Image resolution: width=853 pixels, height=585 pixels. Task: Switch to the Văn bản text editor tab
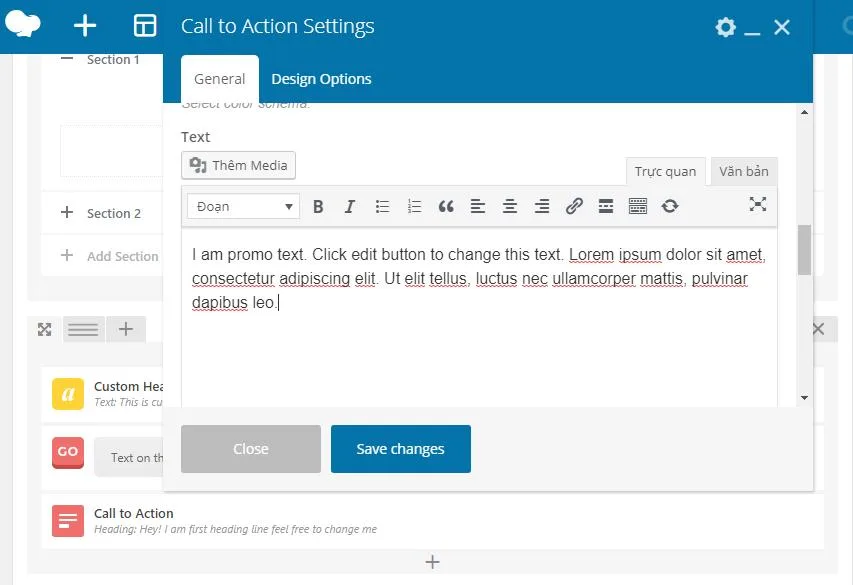coord(744,171)
